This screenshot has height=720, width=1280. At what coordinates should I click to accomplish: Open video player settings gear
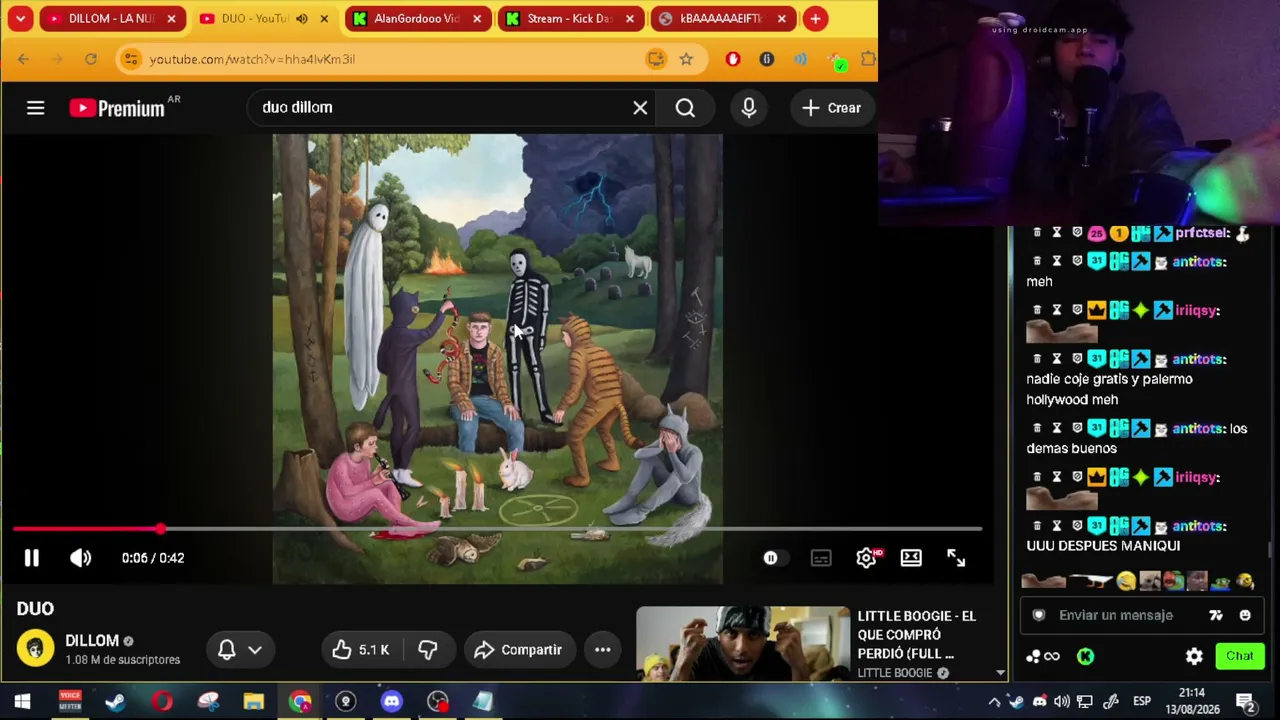tap(866, 558)
